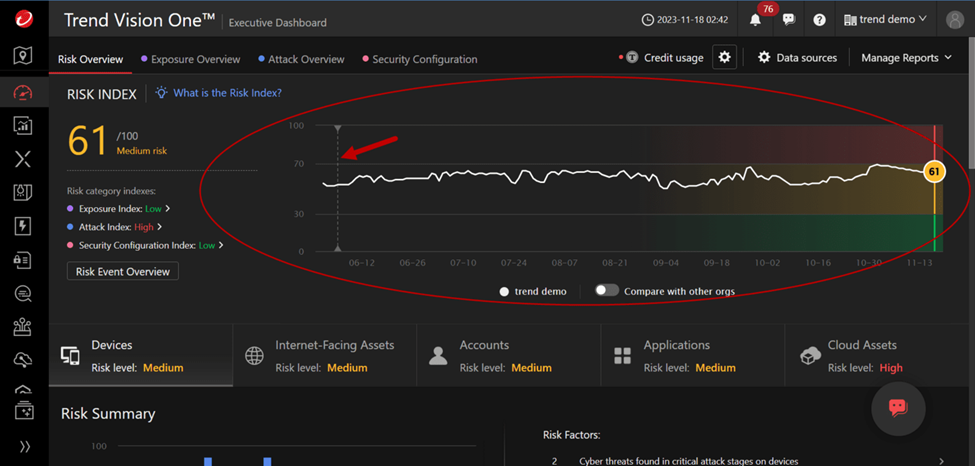Click the clock date-time indicator
This screenshot has height=466, width=975.
point(685,19)
